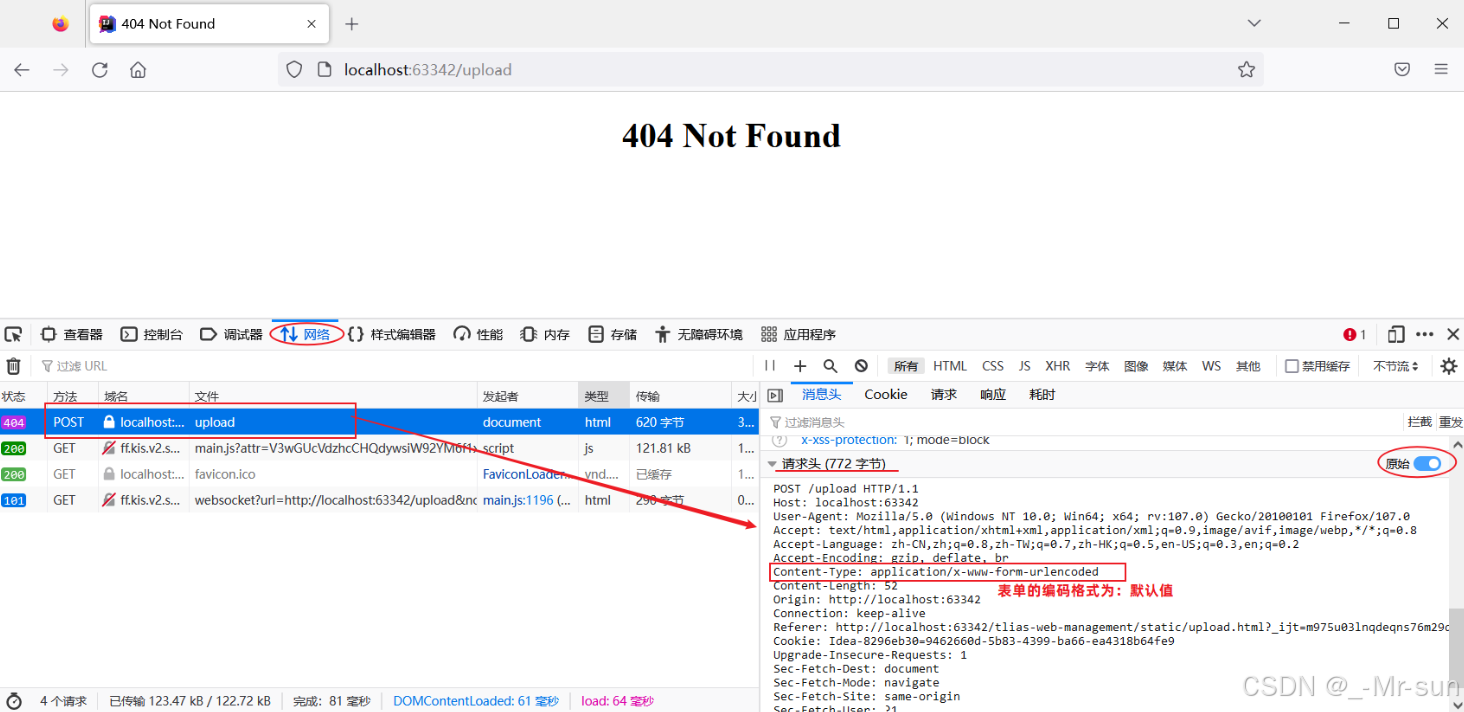Select the Headers details tab
The height and width of the screenshot is (712, 1464).
pyautogui.click(x=822, y=395)
